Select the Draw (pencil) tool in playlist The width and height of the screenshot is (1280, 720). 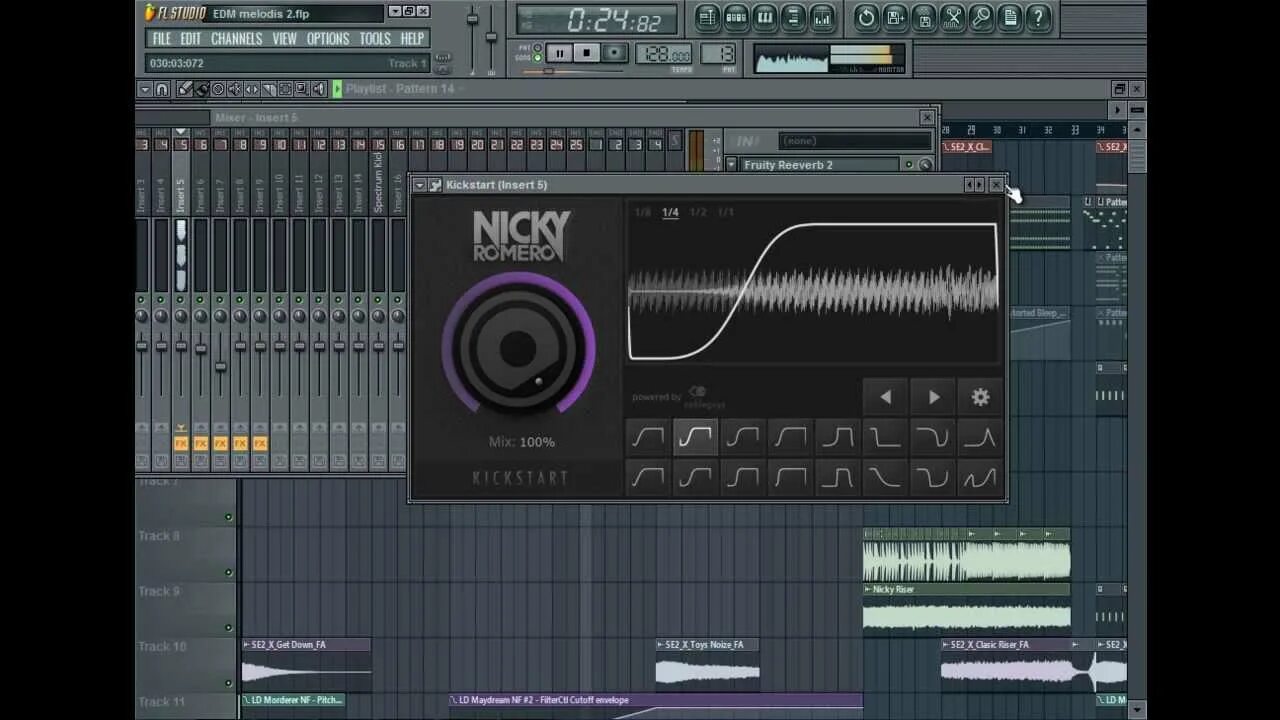pyautogui.click(x=186, y=88)
